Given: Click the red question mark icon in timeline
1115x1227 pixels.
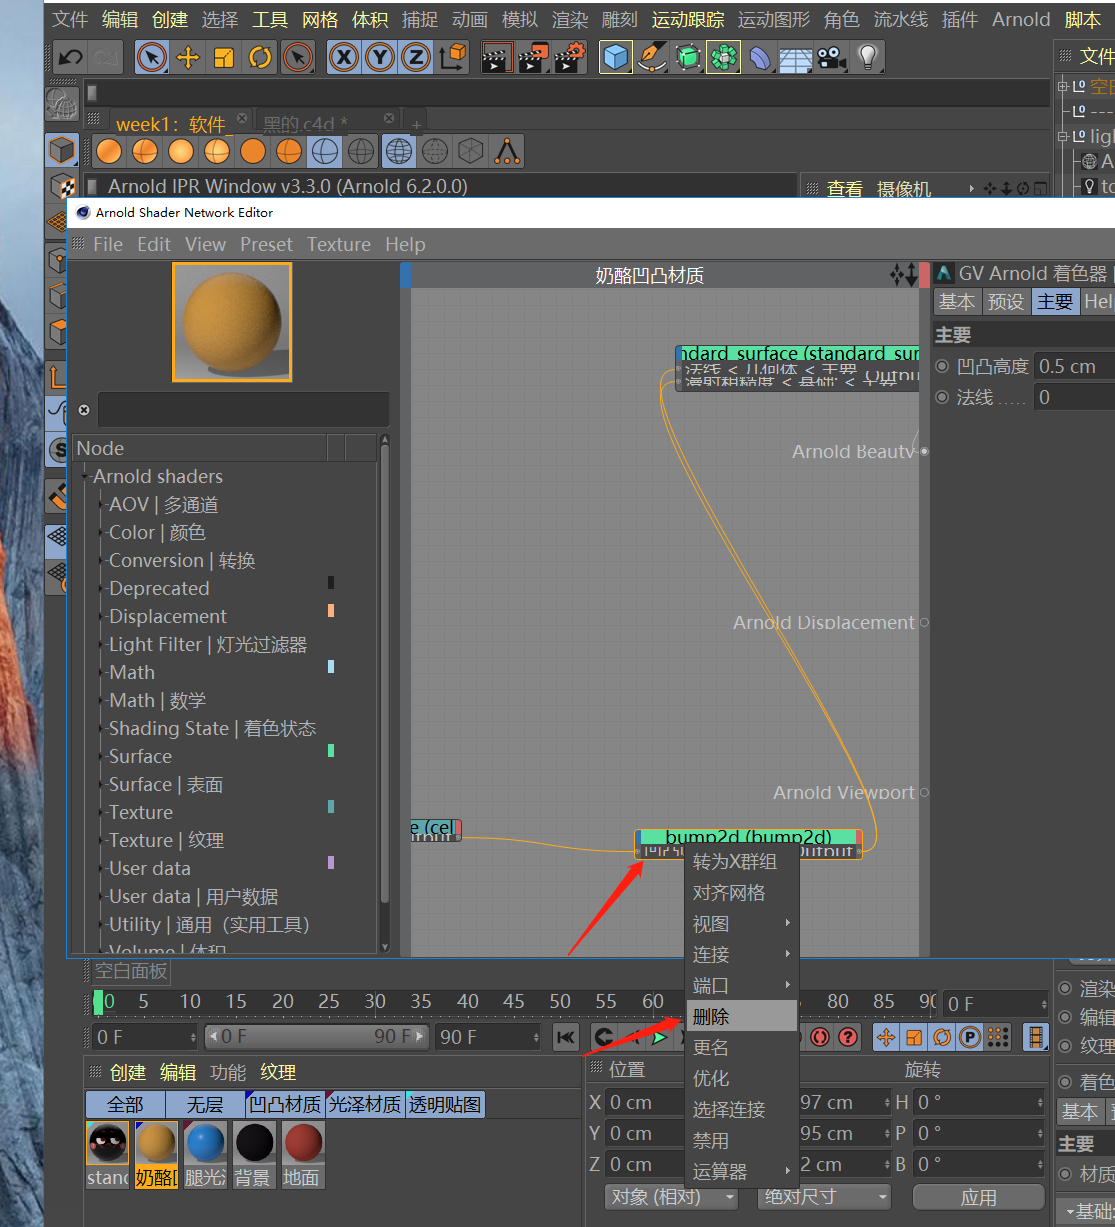Looking at the screenshot, I should point(848,1037).
